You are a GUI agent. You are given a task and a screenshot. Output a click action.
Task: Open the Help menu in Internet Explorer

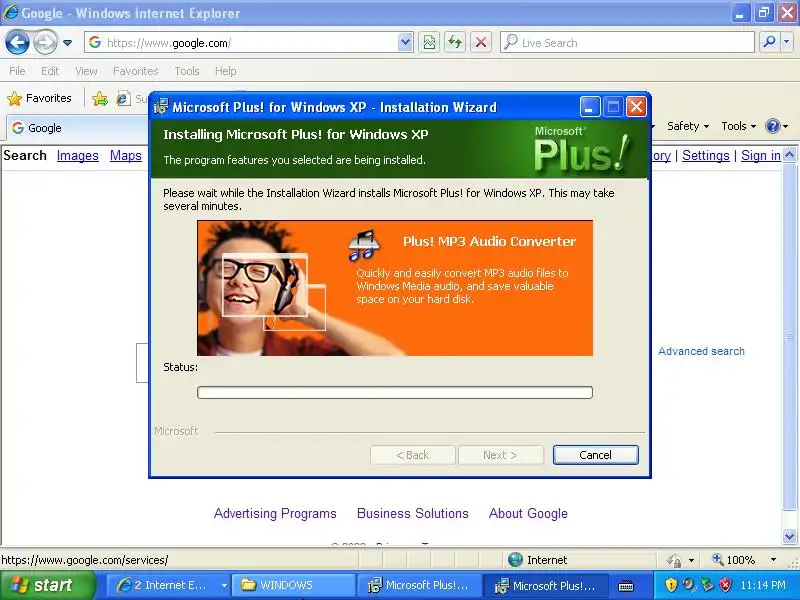tap(226, 71)
